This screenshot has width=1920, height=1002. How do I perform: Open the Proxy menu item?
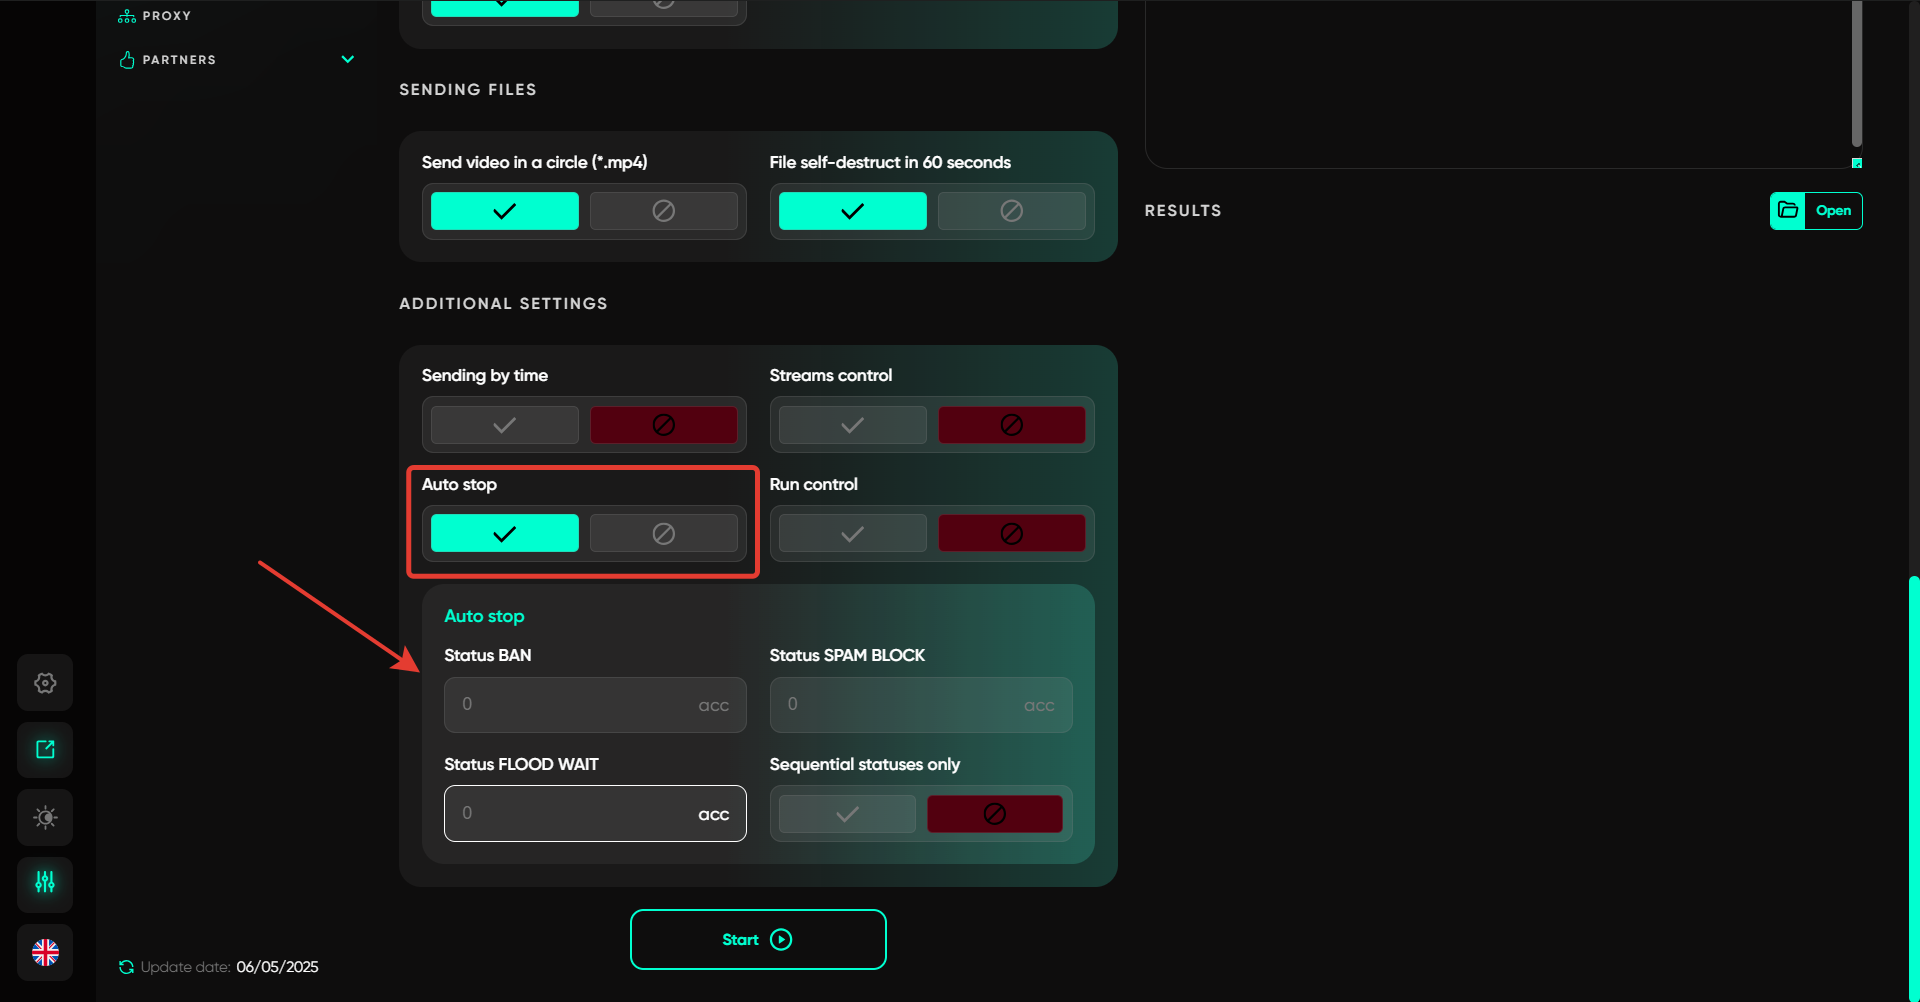coord(166,16)
